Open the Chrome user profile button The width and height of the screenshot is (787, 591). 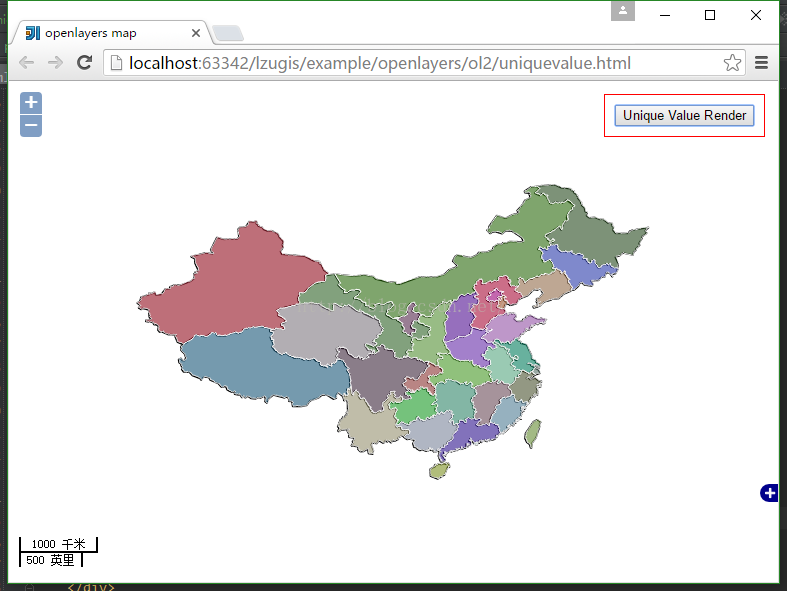click(623, 11)
